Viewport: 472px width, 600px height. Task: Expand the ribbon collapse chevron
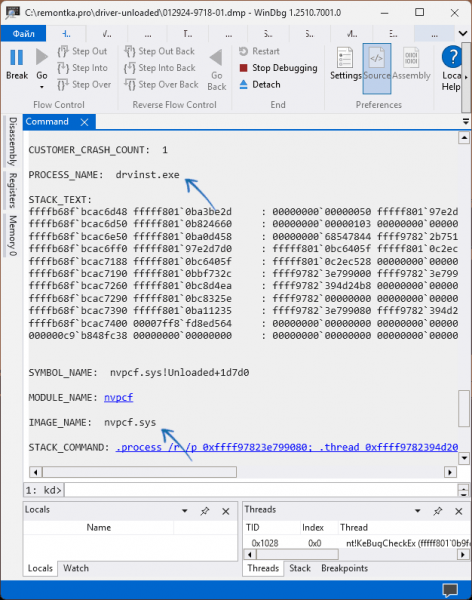(463, 34)
